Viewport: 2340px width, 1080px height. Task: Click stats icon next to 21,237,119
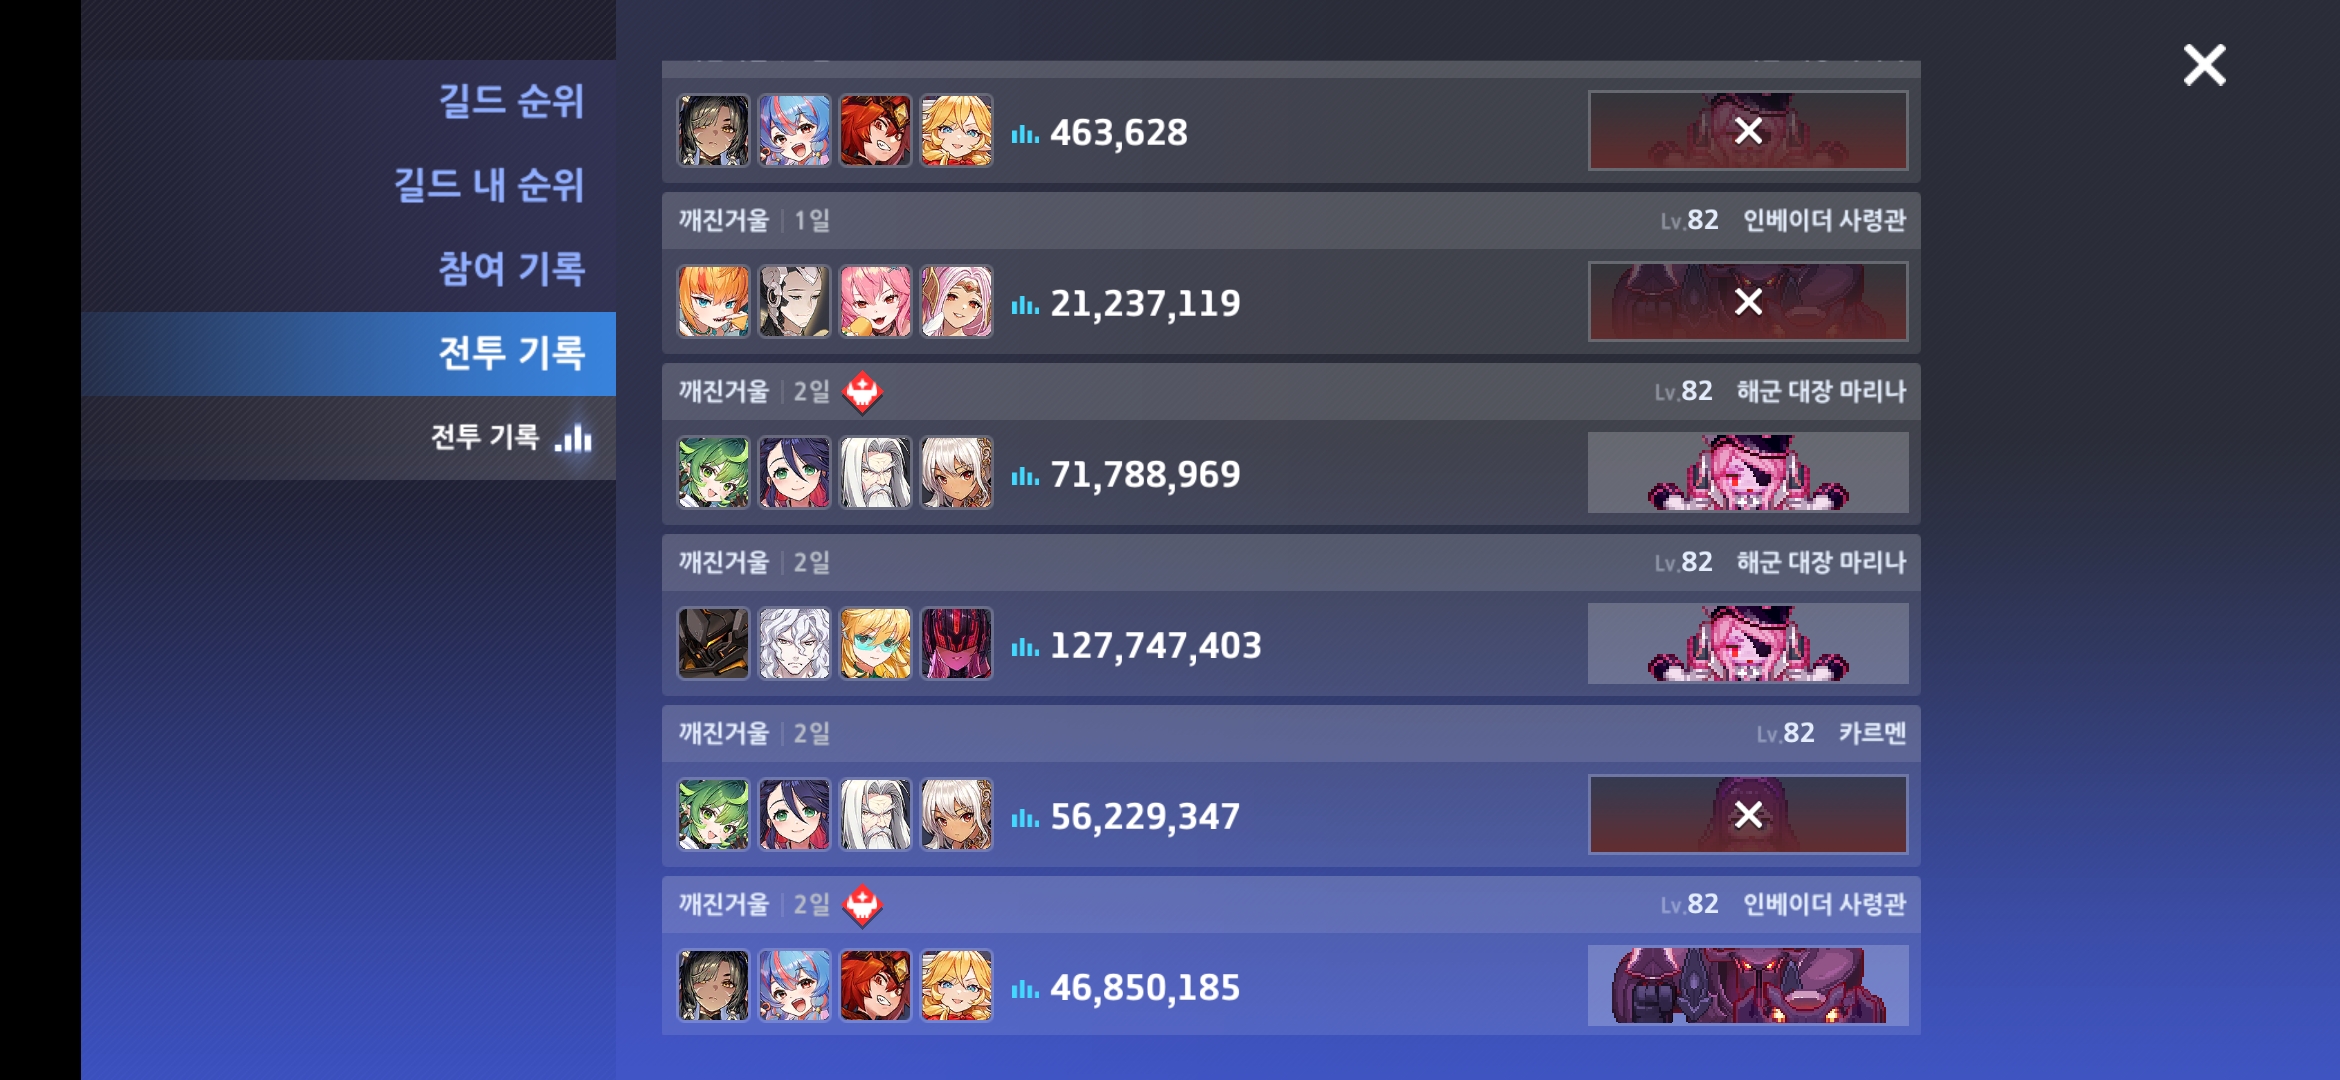(x=1024, y=304)
